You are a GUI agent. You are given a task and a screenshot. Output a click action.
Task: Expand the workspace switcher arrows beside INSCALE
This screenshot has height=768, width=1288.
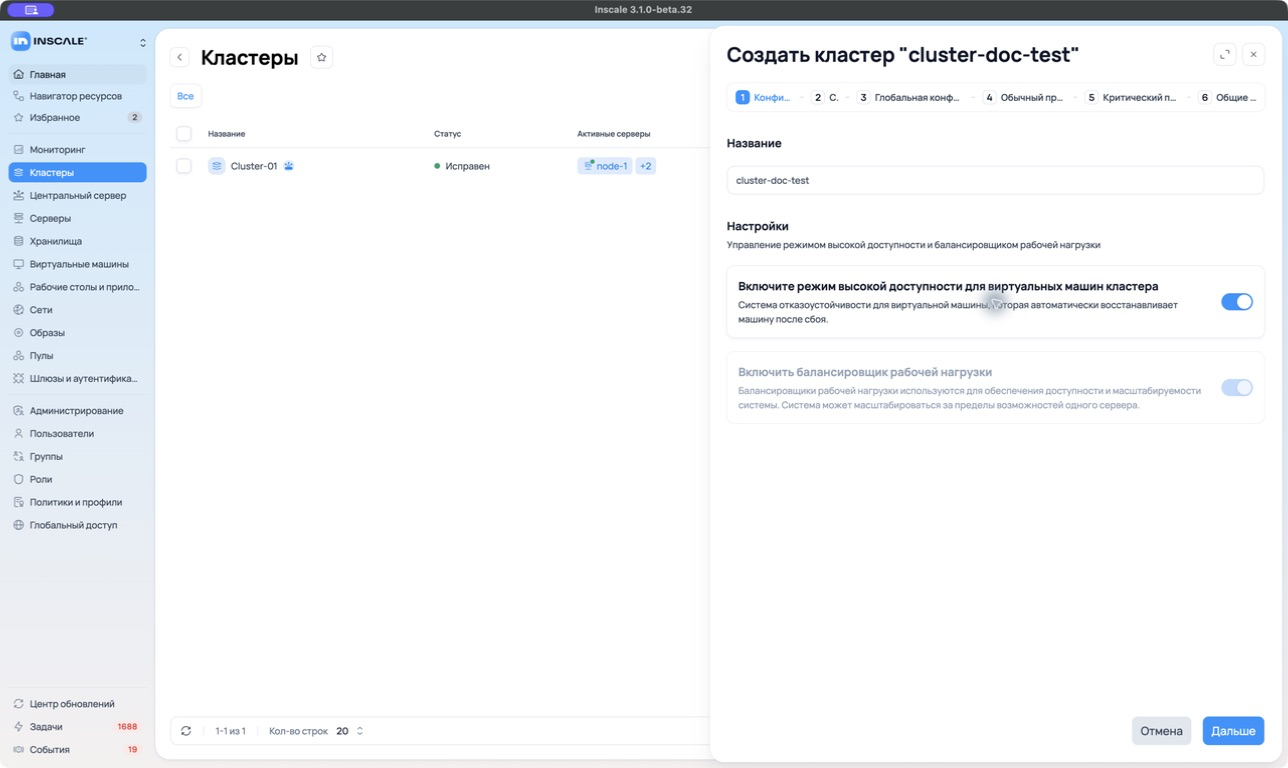142,42
